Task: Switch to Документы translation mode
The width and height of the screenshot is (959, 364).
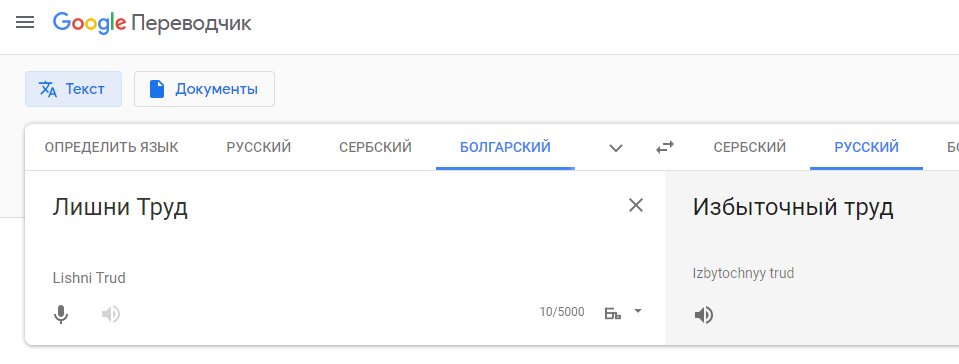Action: click(x=204, y=89)
